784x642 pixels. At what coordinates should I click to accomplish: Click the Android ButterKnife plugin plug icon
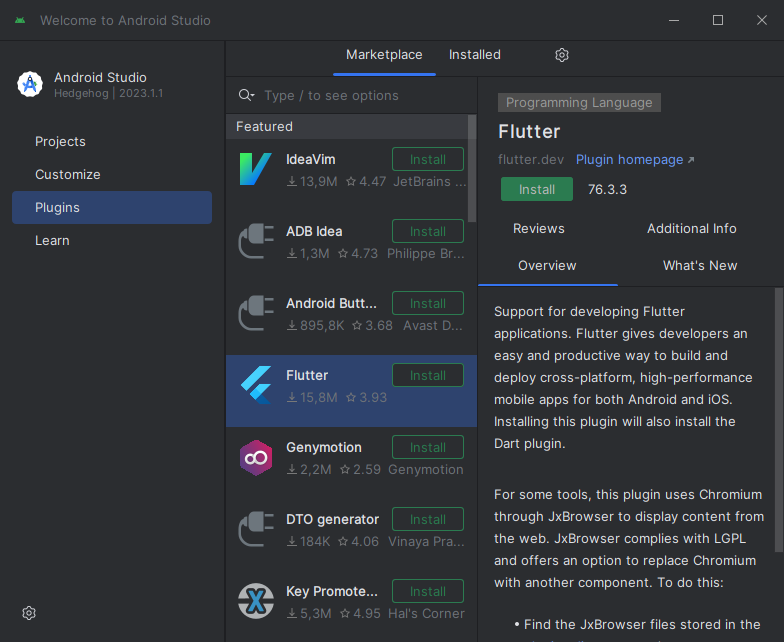click(256, 313)
